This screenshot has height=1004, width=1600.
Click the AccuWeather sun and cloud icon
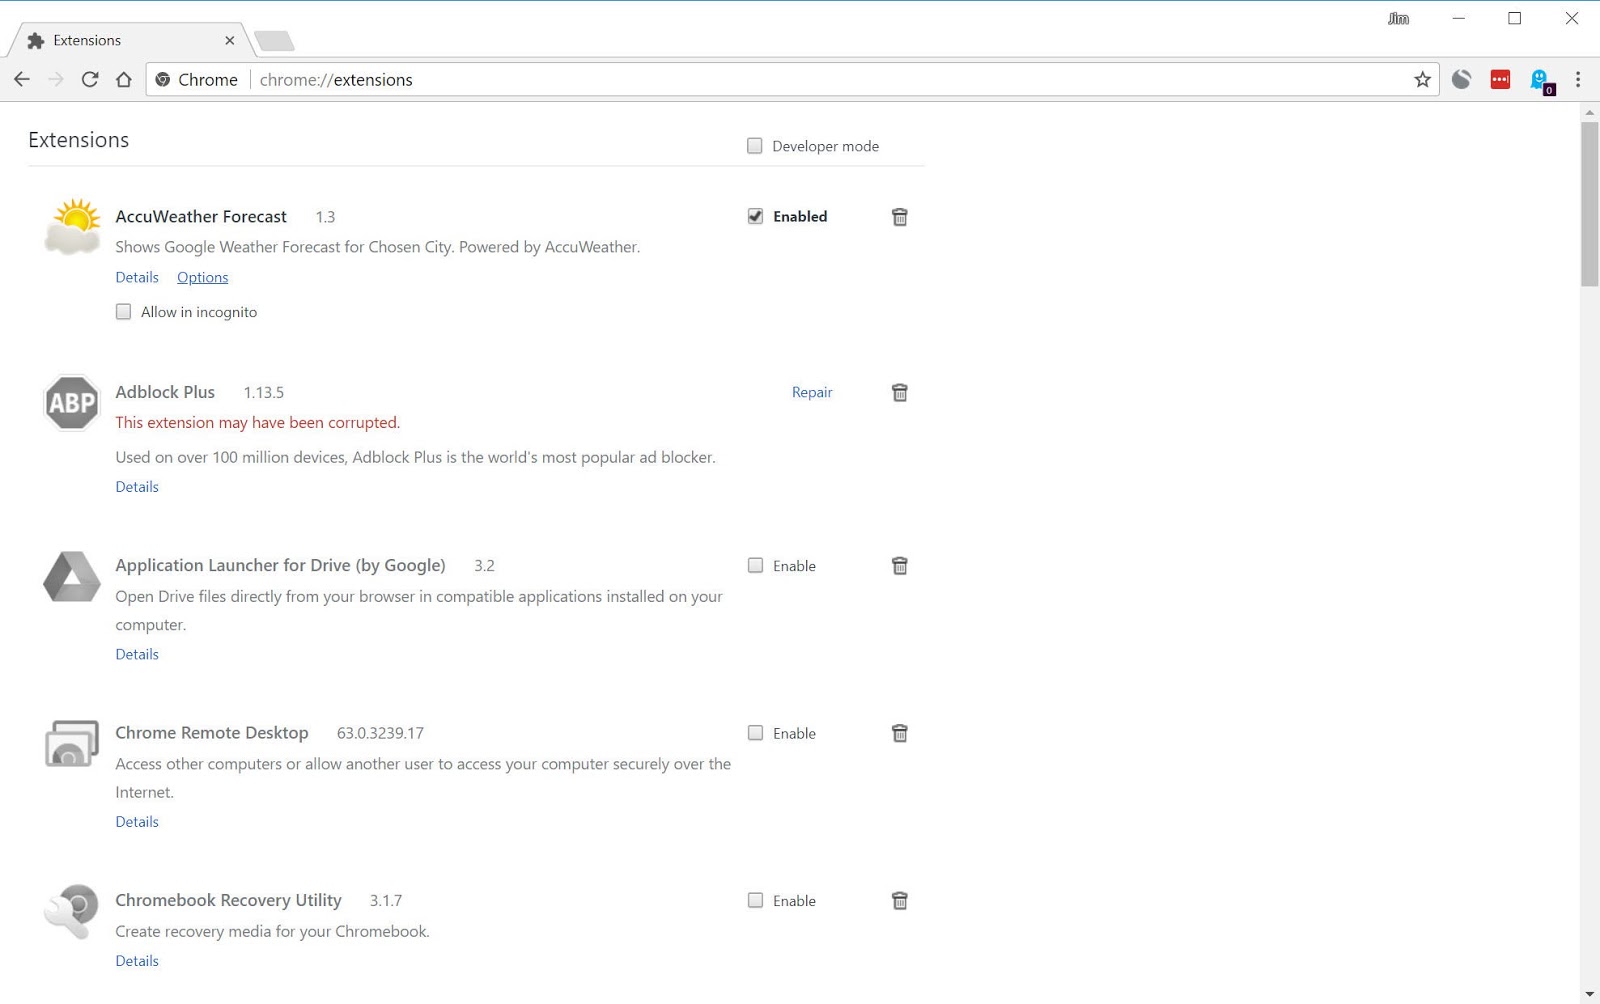pos(72,226)
